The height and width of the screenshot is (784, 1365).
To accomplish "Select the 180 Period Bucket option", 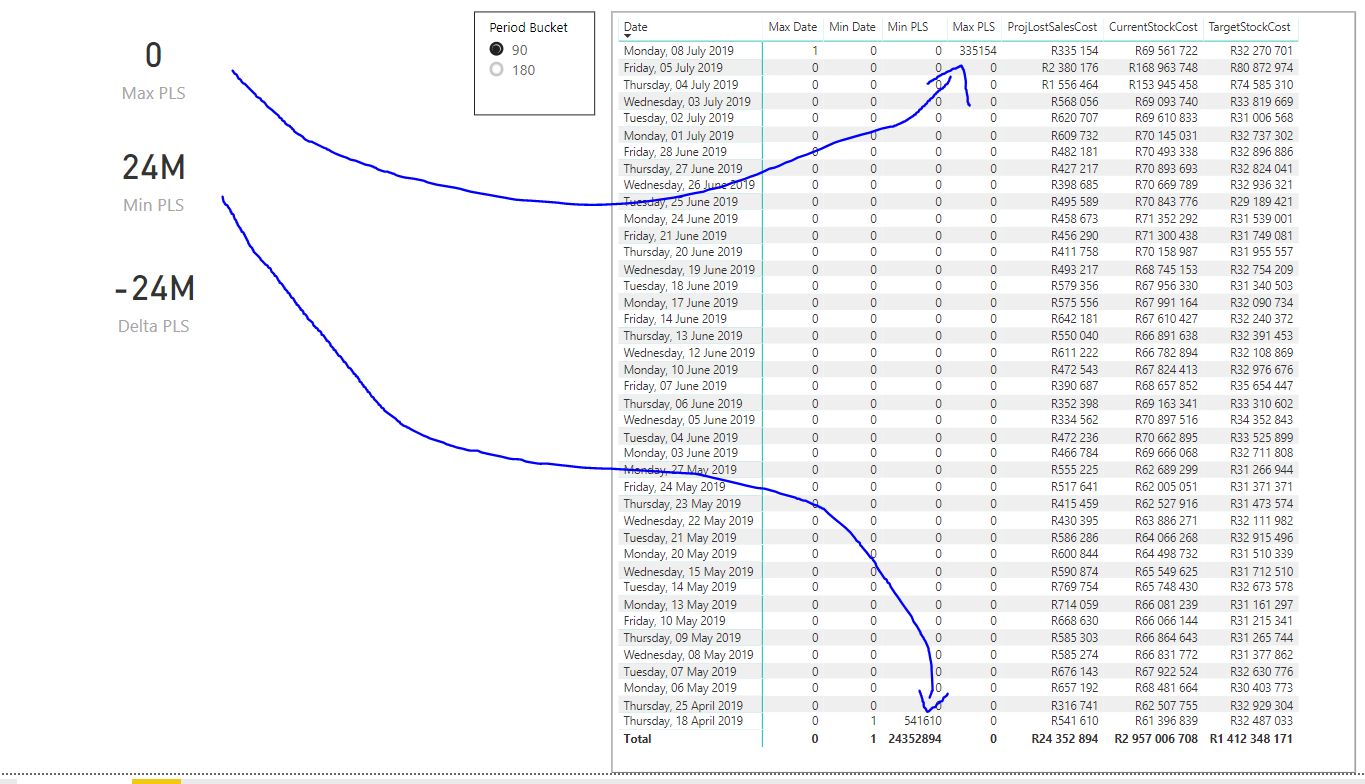I will pos(497,70).
